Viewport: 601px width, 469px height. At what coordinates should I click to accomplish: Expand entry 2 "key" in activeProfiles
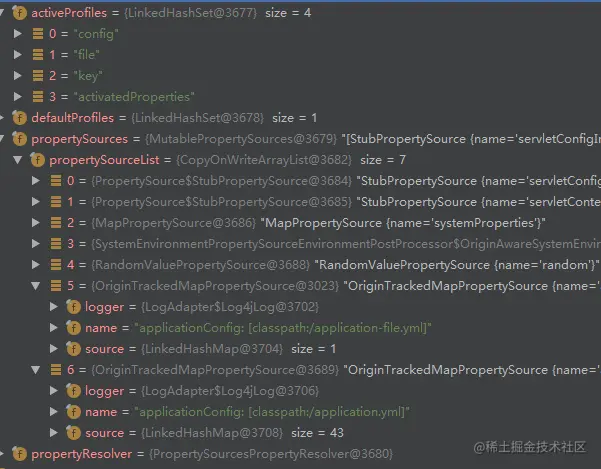(18, 76)
